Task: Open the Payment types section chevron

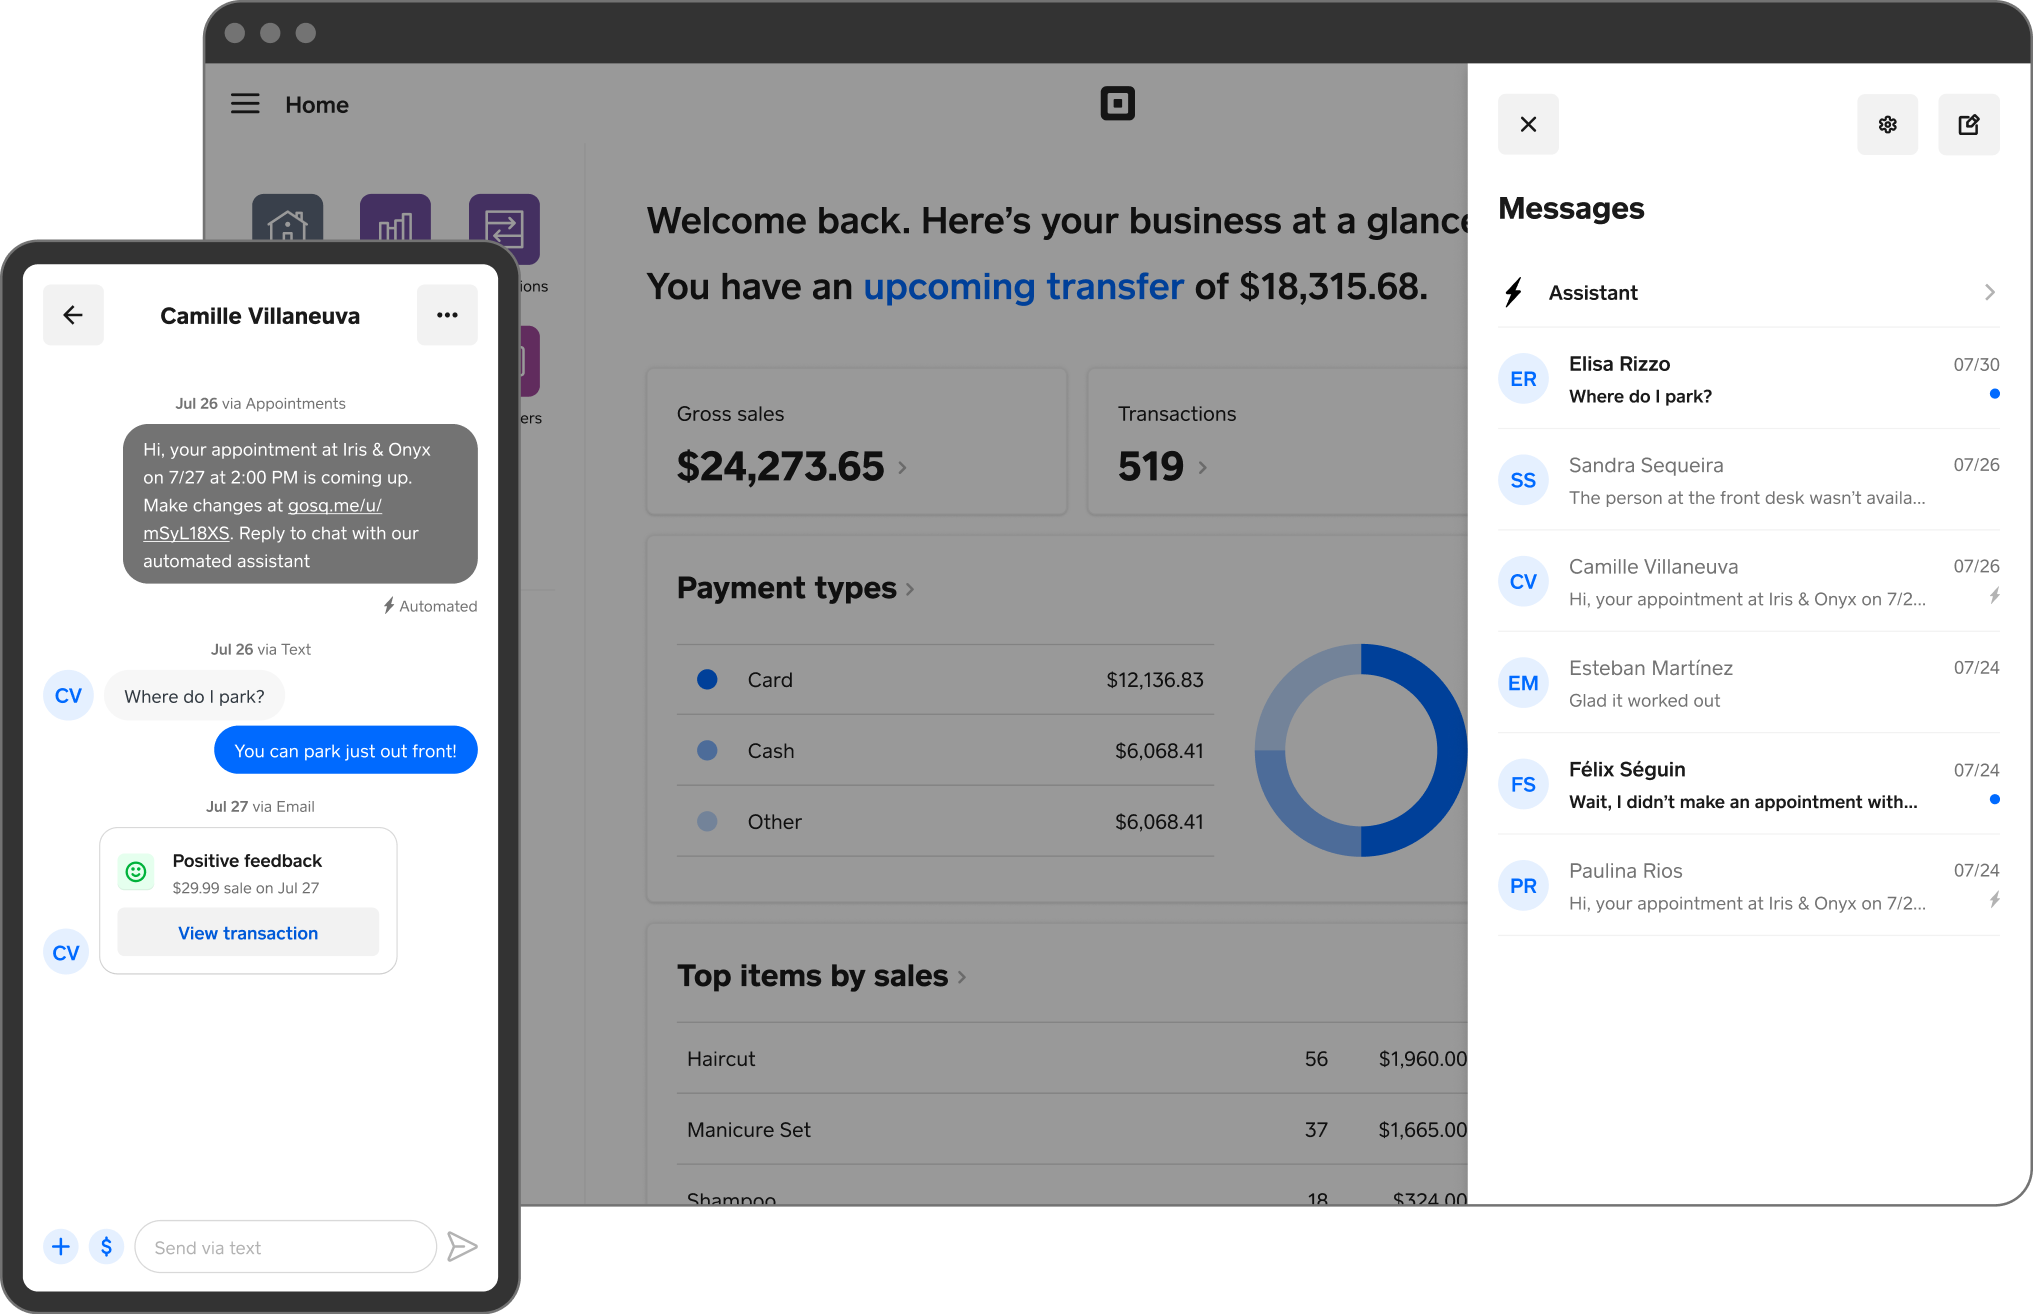Action: click(x=911, y=589)
